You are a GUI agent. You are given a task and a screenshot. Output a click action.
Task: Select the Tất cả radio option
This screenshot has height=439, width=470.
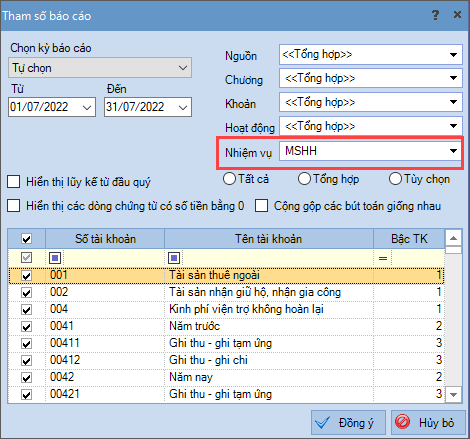[229, 179]
